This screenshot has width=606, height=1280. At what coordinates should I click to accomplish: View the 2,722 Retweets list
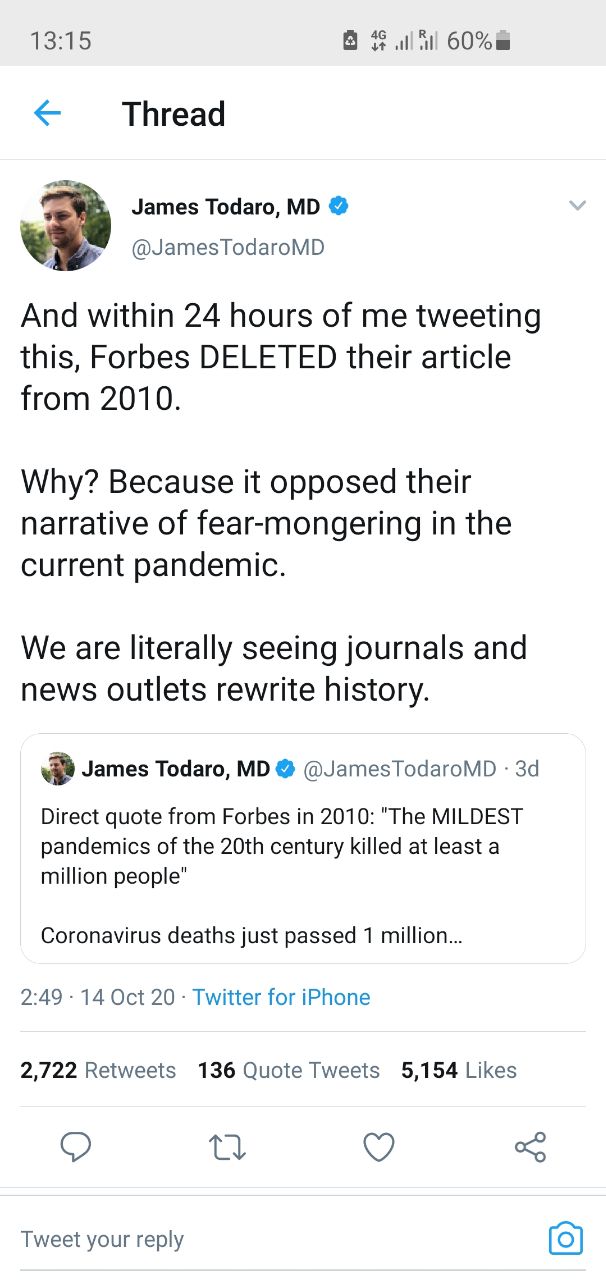(98, 1070)
